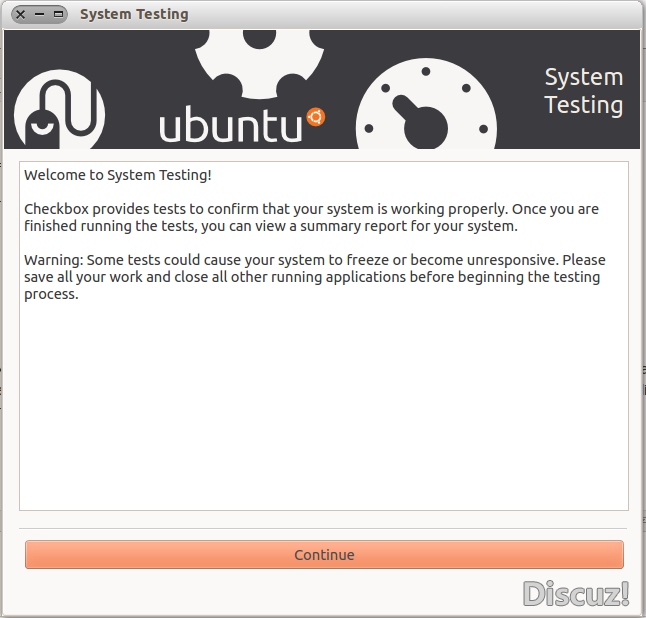Image resolution: width=646 pixels, height=618 pixels.
Task: Click the Warning paragraph text
Action: pos(315,277)
